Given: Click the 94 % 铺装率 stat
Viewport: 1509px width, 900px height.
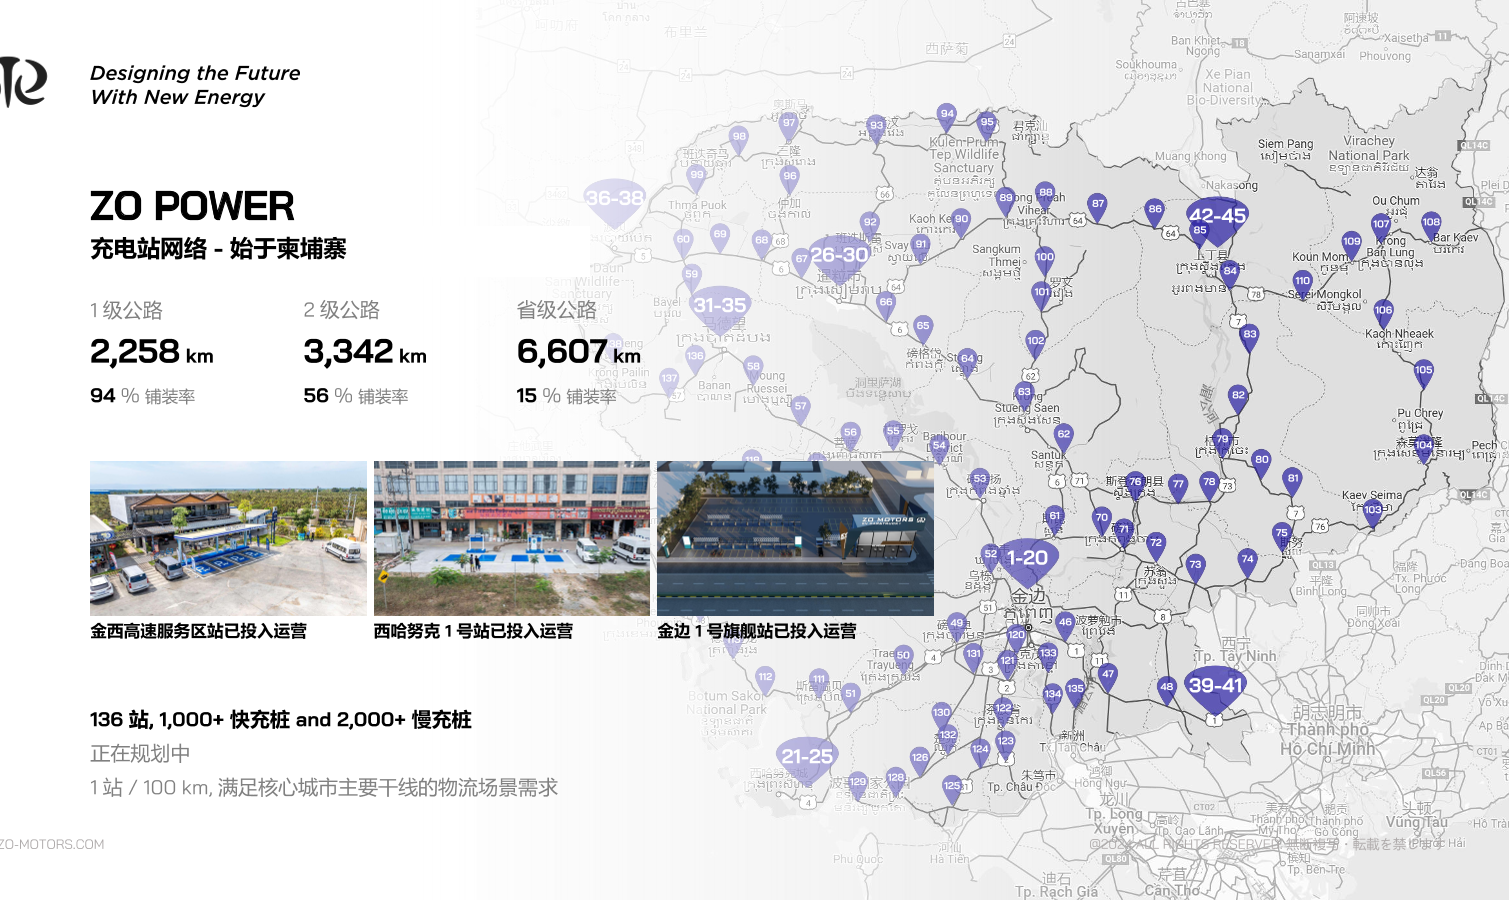Looking at the screenshot, I should click(142, 396).
